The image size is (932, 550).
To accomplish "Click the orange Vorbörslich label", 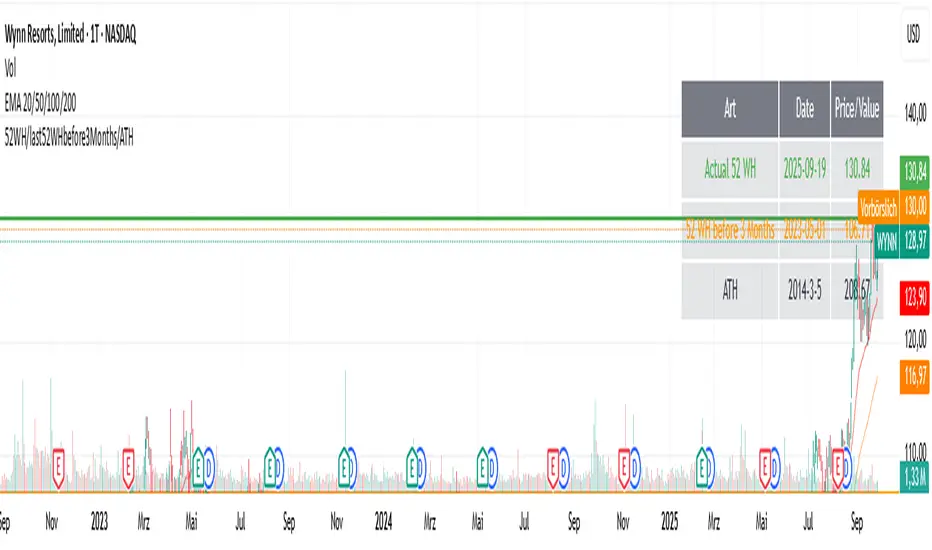I will coord(878,208).
